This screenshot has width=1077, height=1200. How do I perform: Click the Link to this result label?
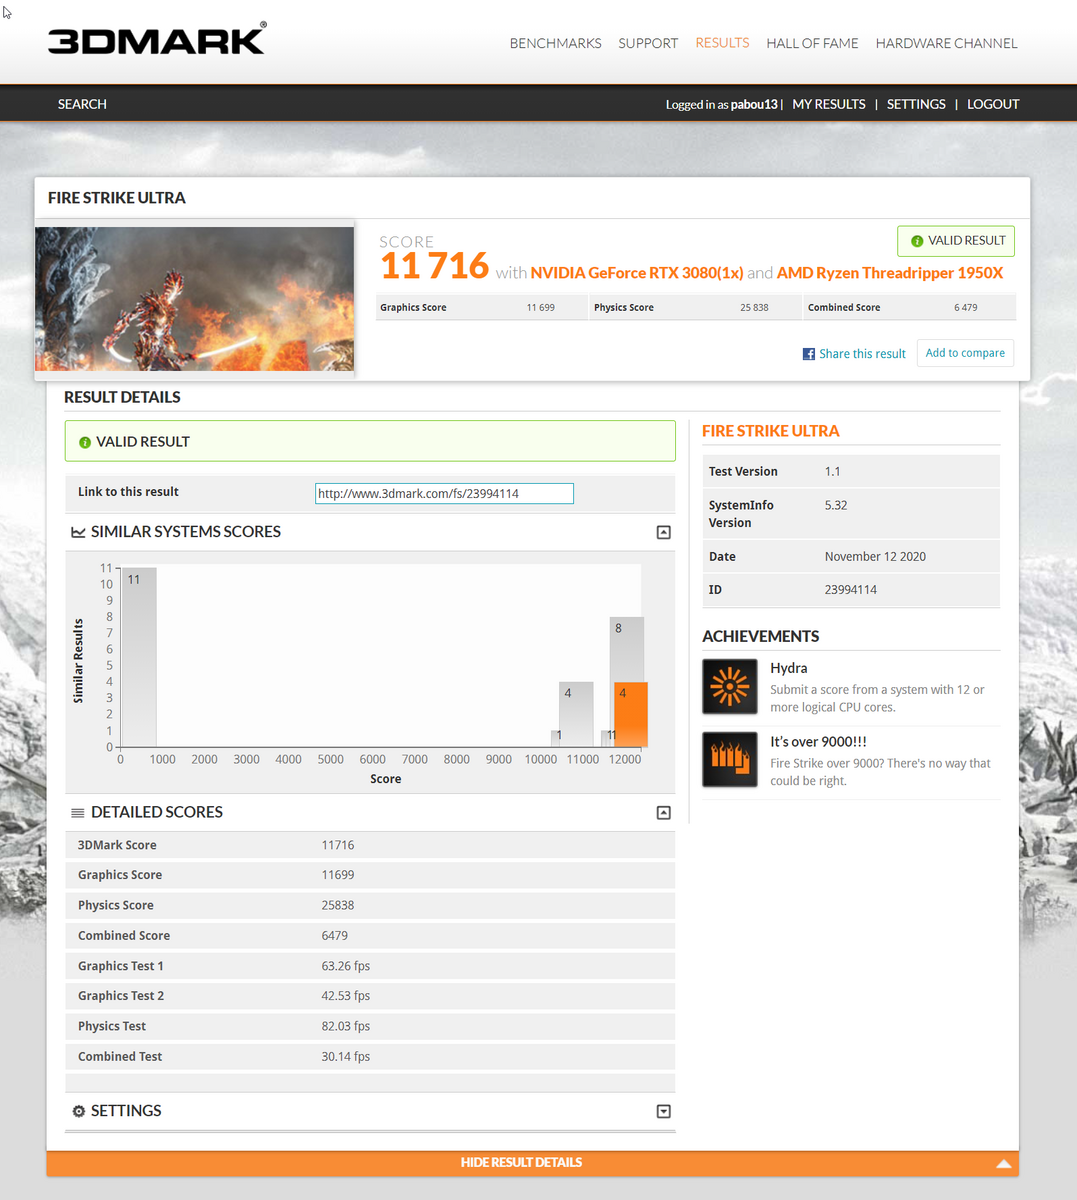(128, 492)
